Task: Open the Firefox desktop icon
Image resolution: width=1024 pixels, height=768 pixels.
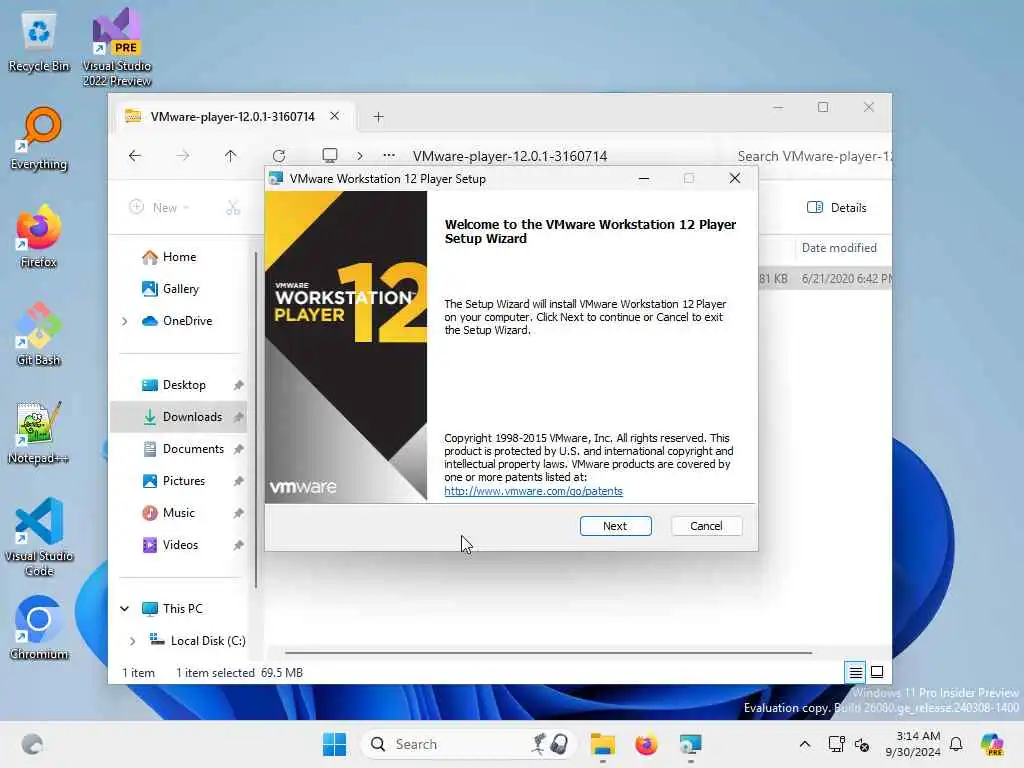Action: [x=39, y=237]
